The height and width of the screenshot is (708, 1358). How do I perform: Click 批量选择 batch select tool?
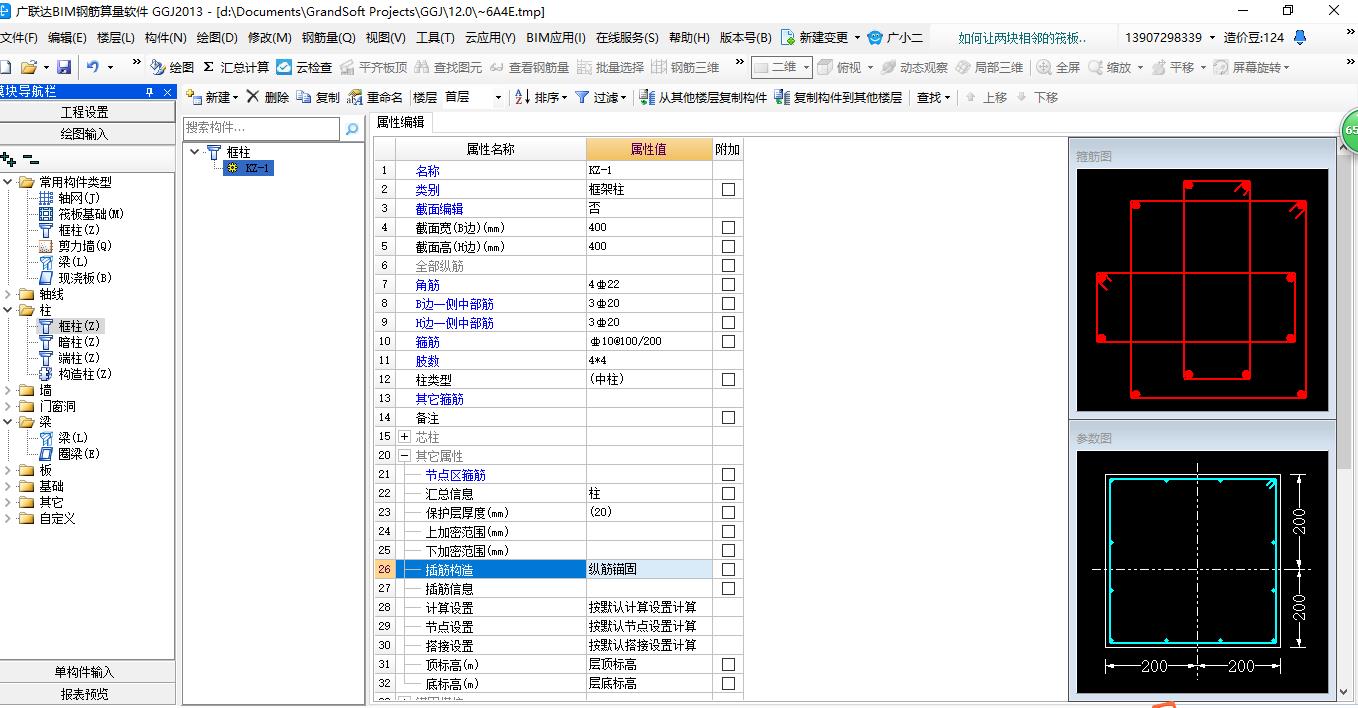[610, 67]
